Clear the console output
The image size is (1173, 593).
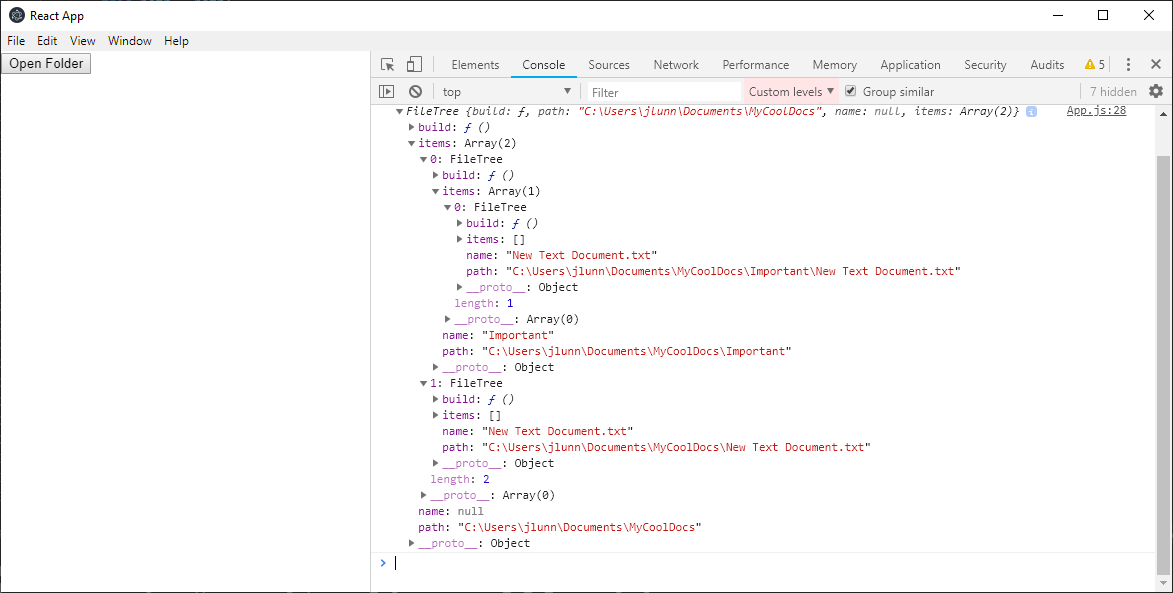coord(415,91)
